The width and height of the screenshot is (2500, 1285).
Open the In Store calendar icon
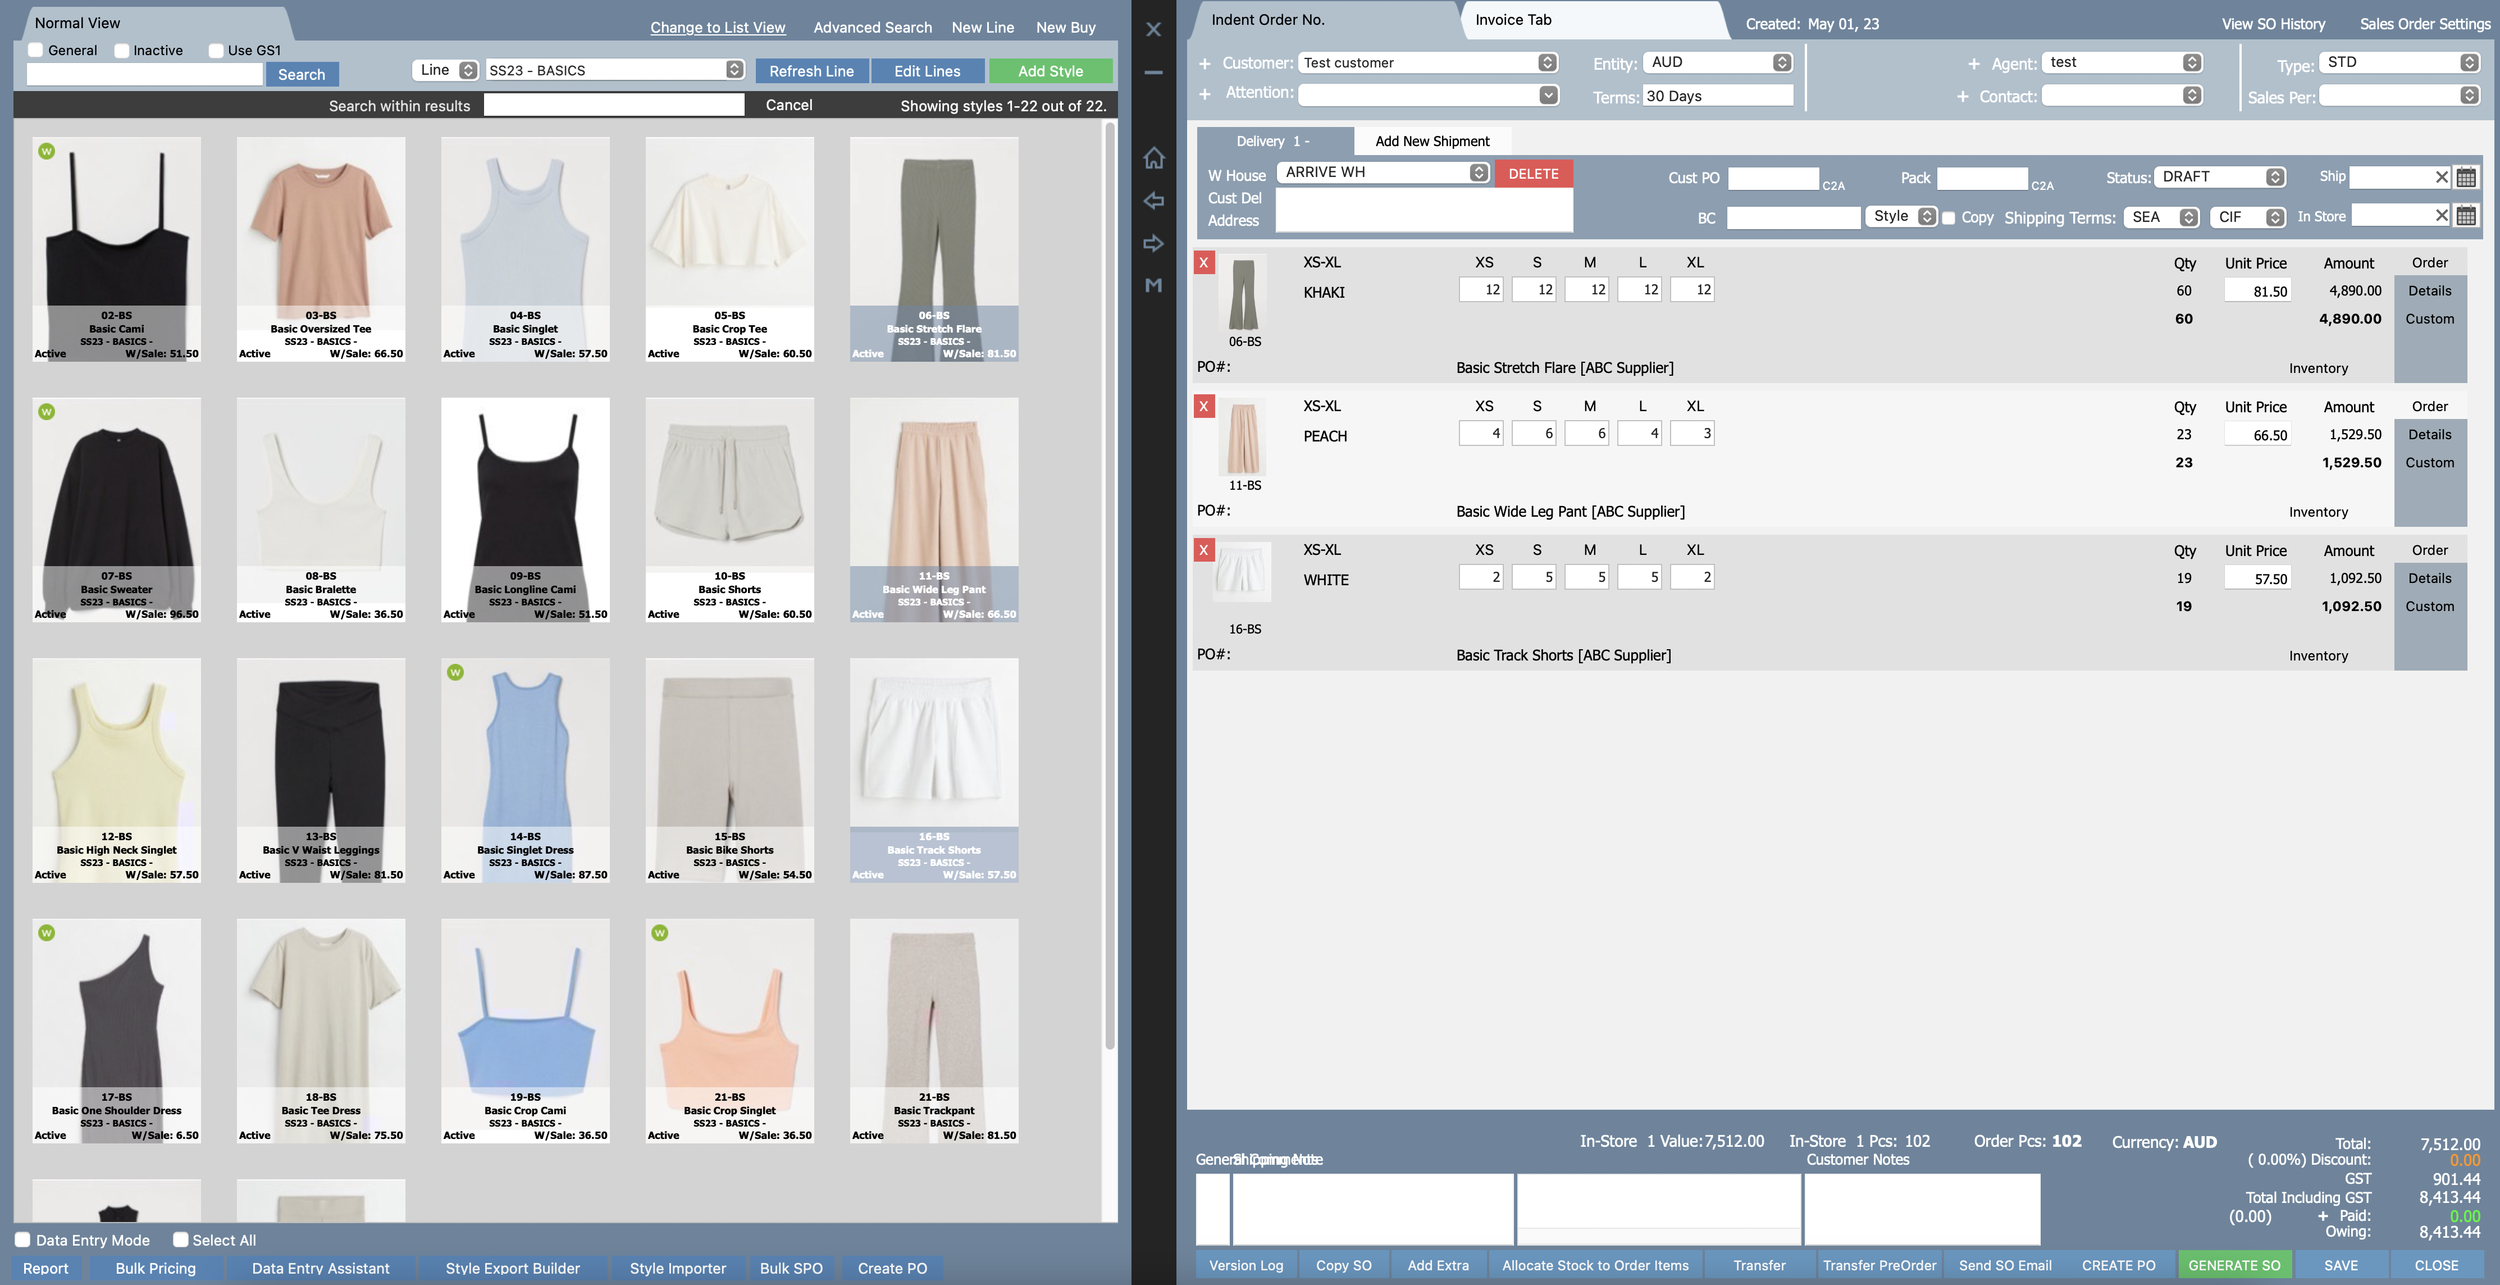coord(2466,216)
